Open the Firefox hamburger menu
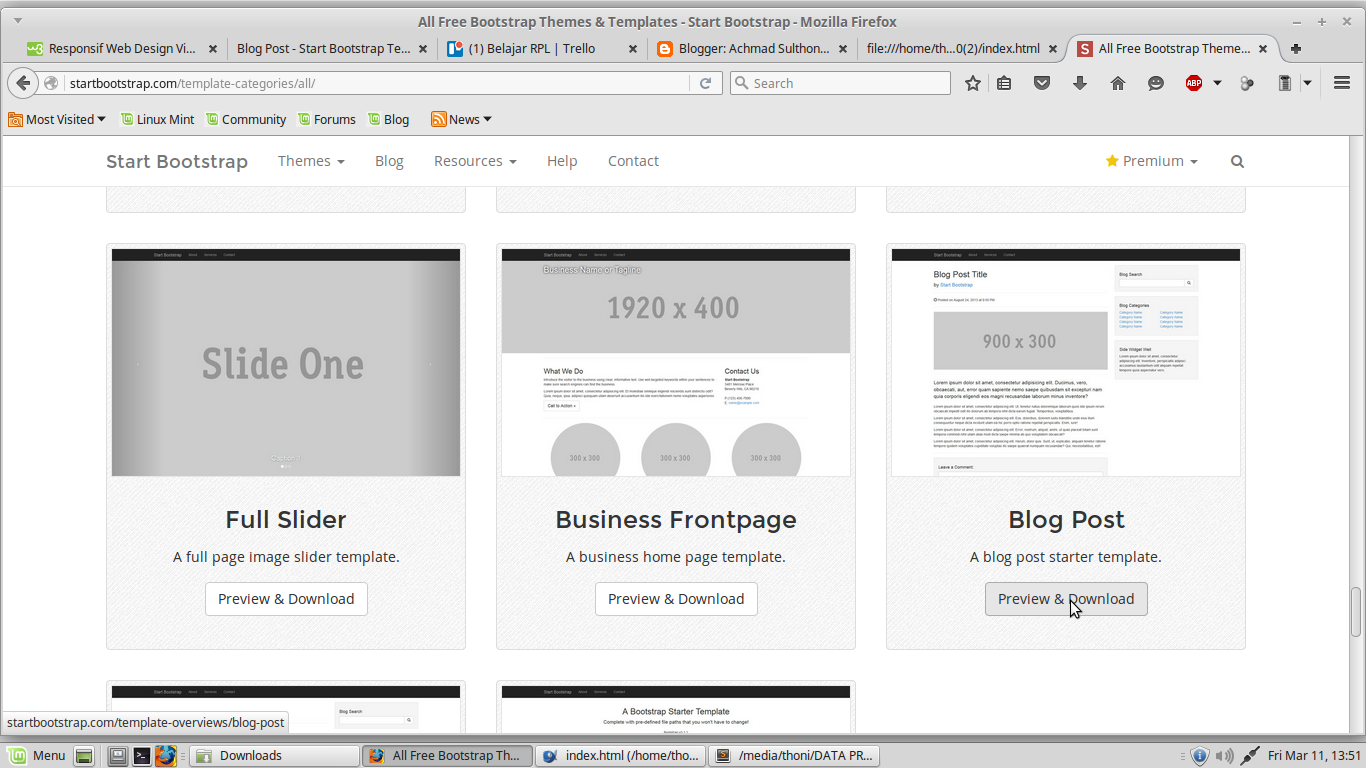The height and width of the screenshot is (768, 1366). click(1341, 83)
